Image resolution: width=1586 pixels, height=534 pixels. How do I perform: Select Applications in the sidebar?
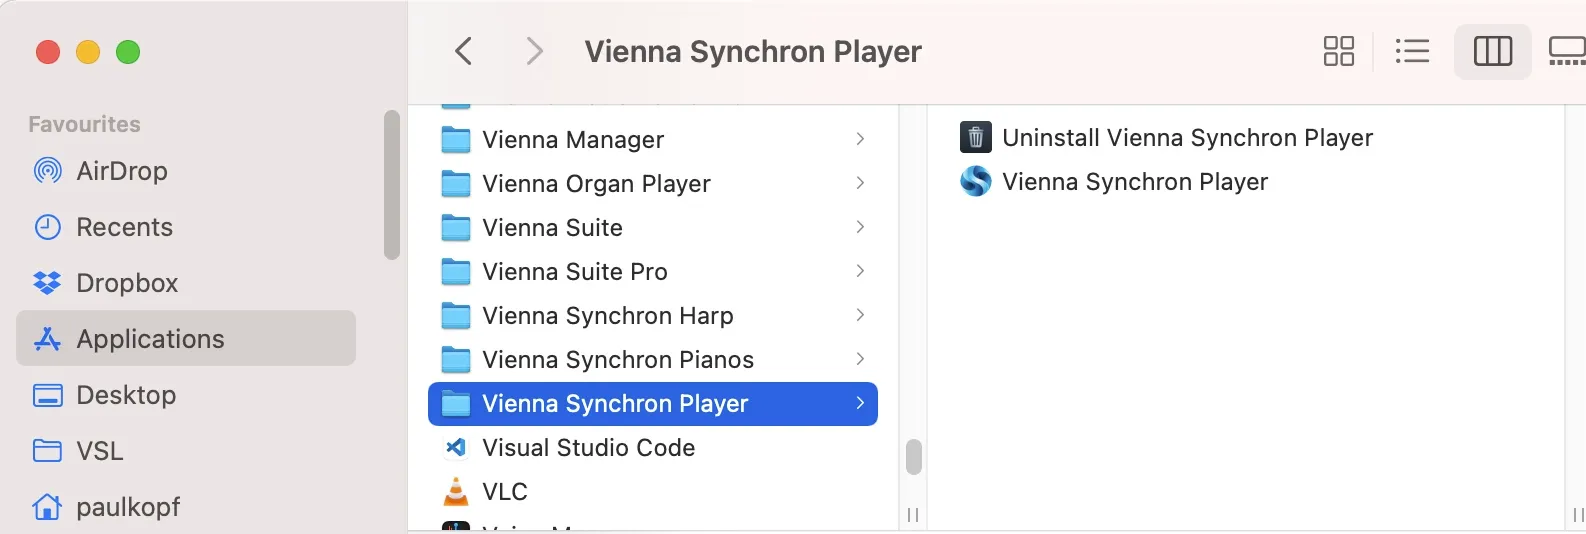click(150, 339)
